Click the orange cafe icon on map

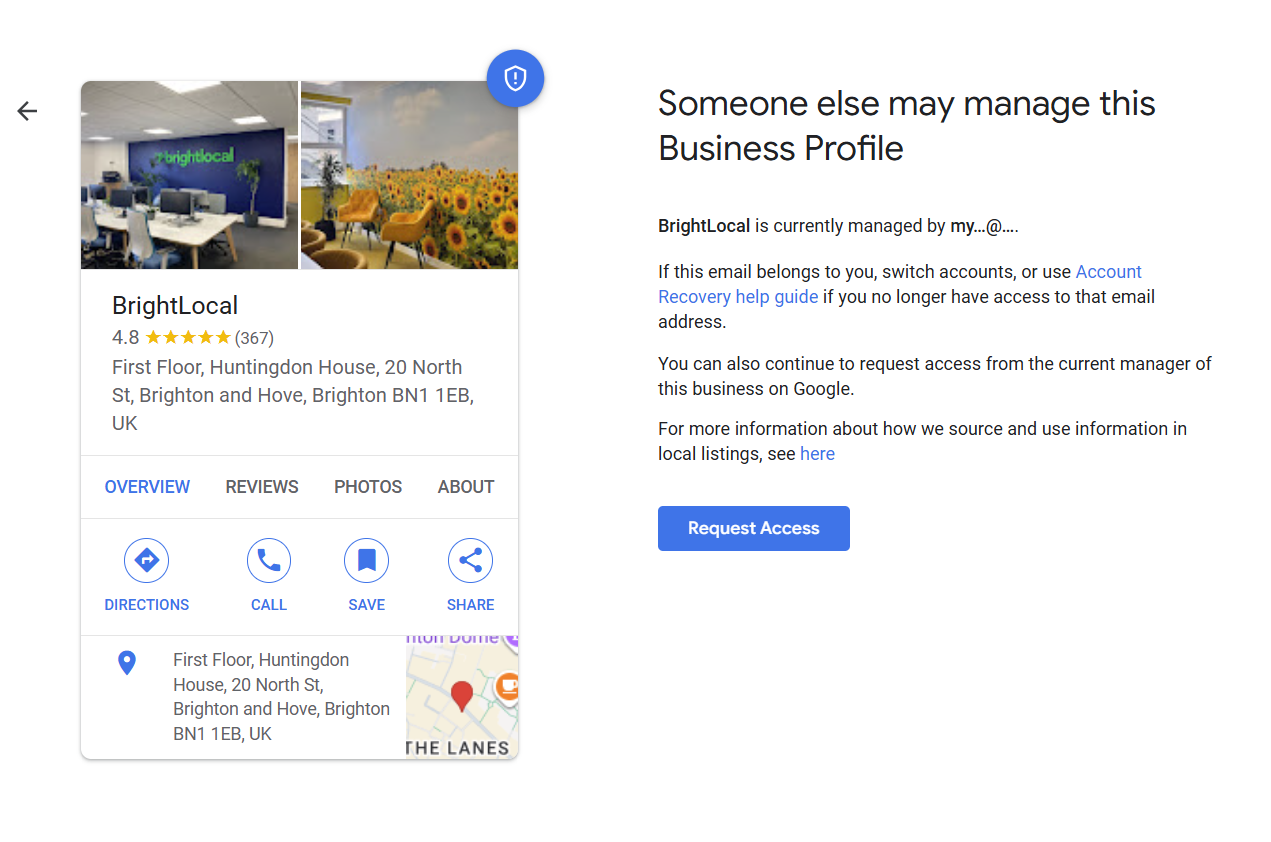508,686
